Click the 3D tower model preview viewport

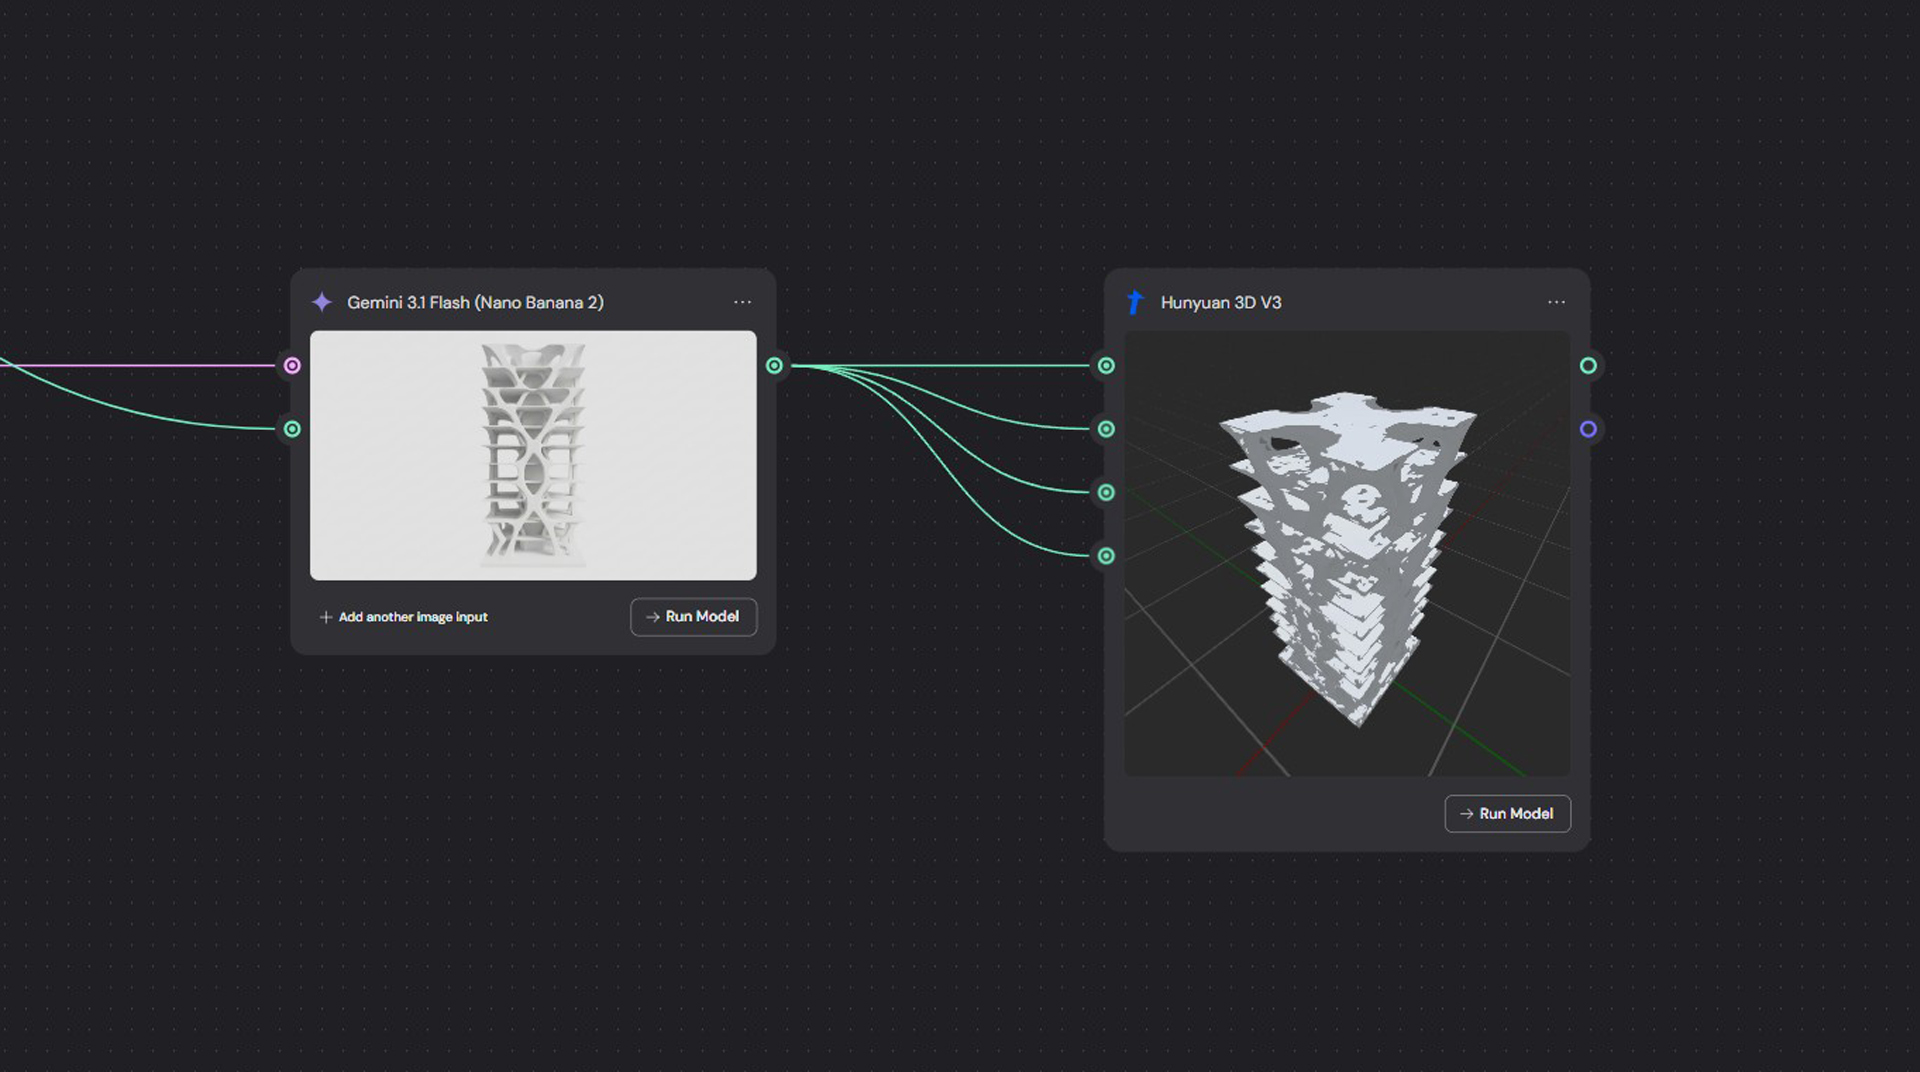(1347, 553)
